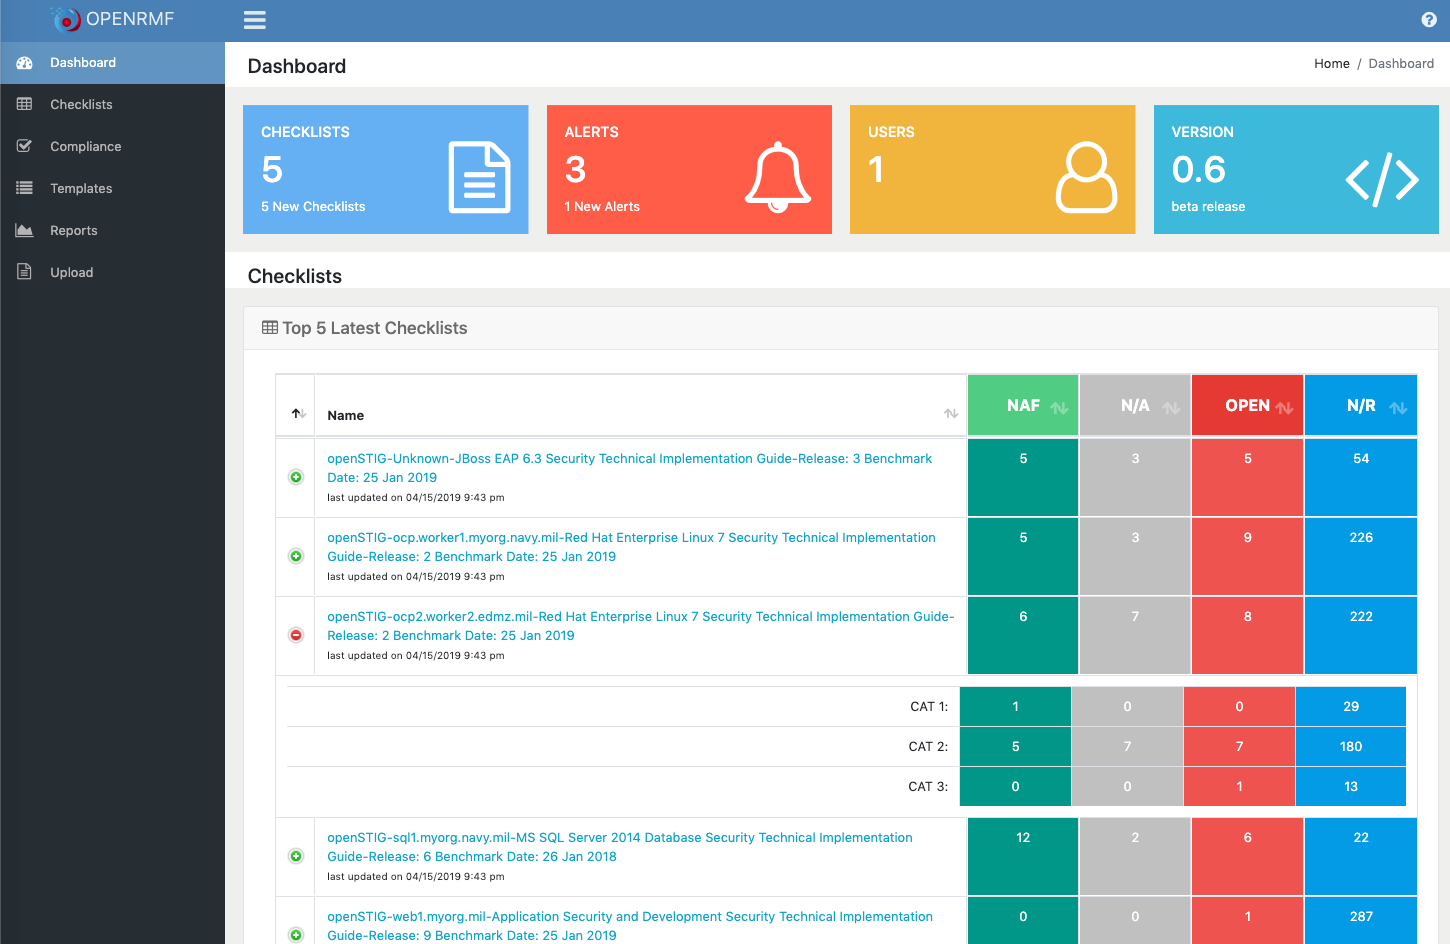Screen dimensions: 1450x944
Task: Open the sql1.myorg.navy.mil SQL Server checklist link
Action: pyautogui.click(x=620, y=847)
